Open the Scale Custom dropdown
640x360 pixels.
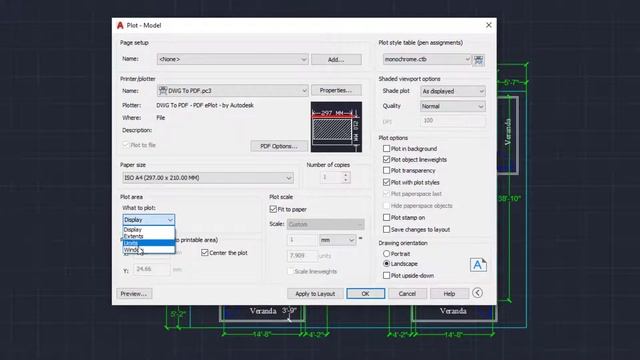pyautogui.click(x=325, y=224)
